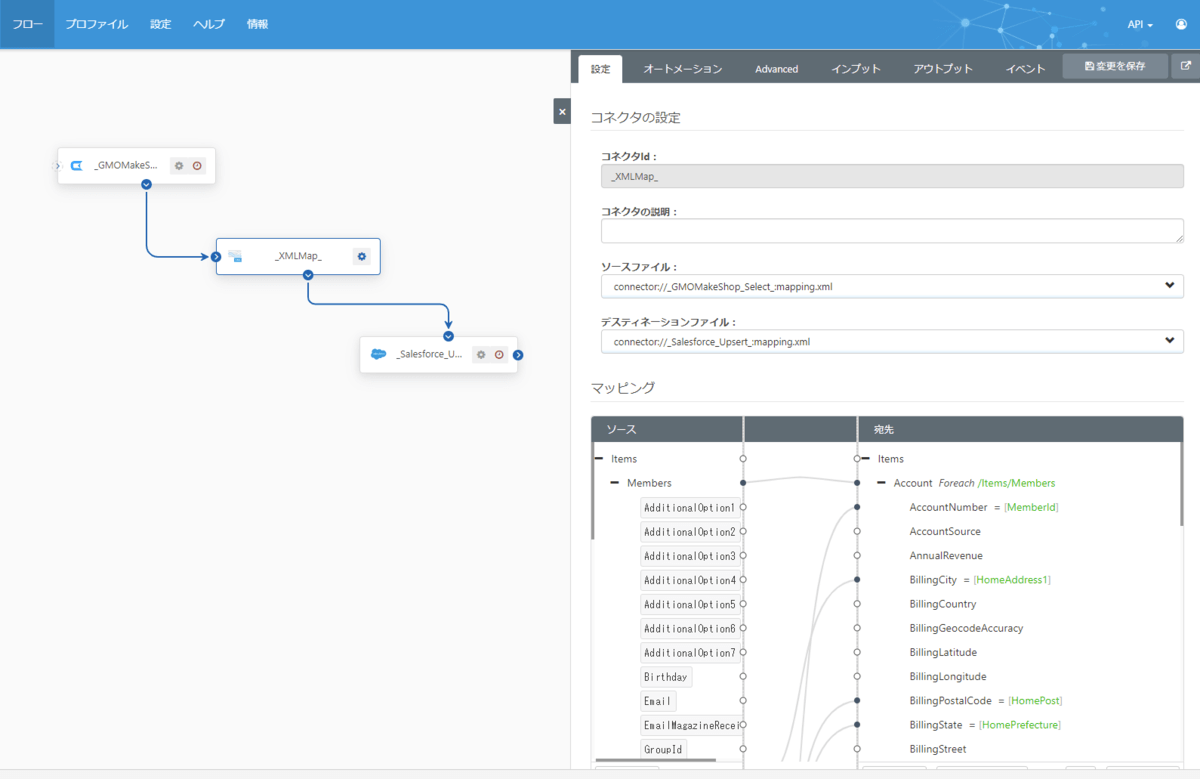This screenshot has height=779, width=1200.
Task: Click the コネクタId field
Action: click(892, 176)
